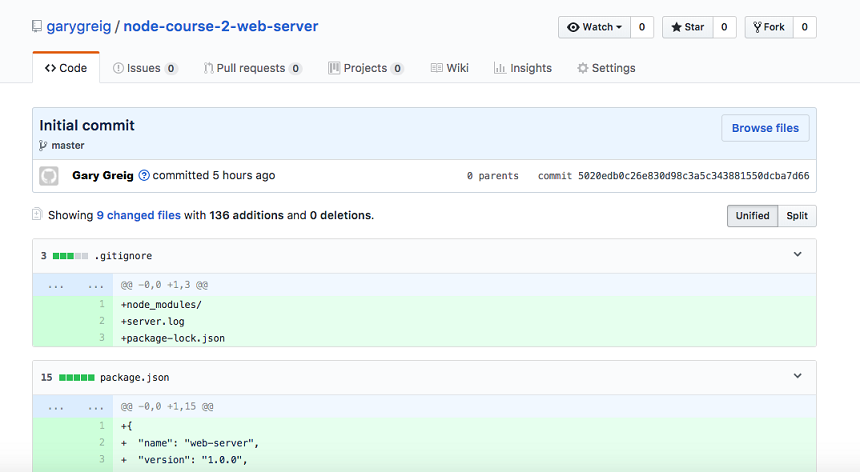This screenshot has width=860, height=472.
Task: Click the diffstat squares beside package.json
Action: pos(76,378)
